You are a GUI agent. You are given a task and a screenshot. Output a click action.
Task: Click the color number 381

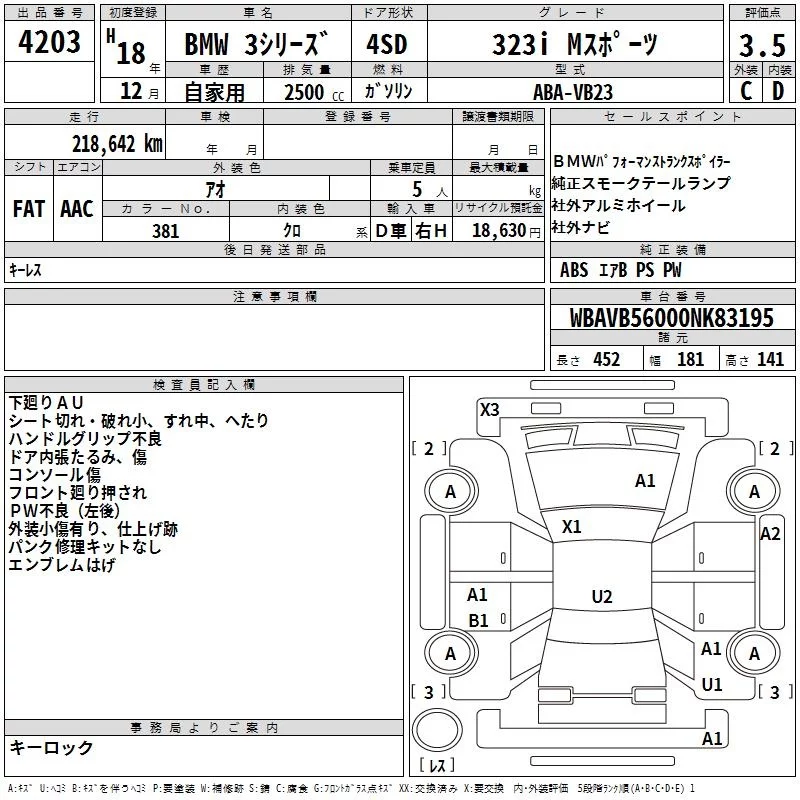click(x=165, y=231)
